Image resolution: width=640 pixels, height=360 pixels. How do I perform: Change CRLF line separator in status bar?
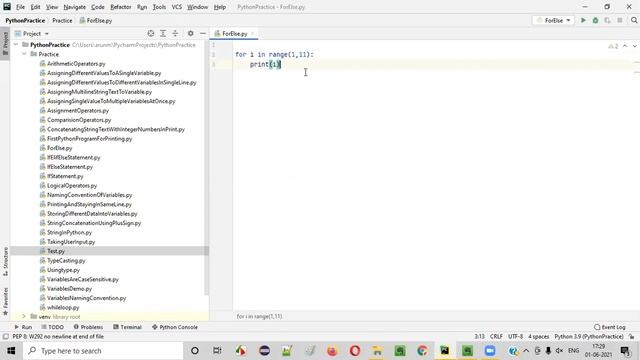(x=496, y=337)
